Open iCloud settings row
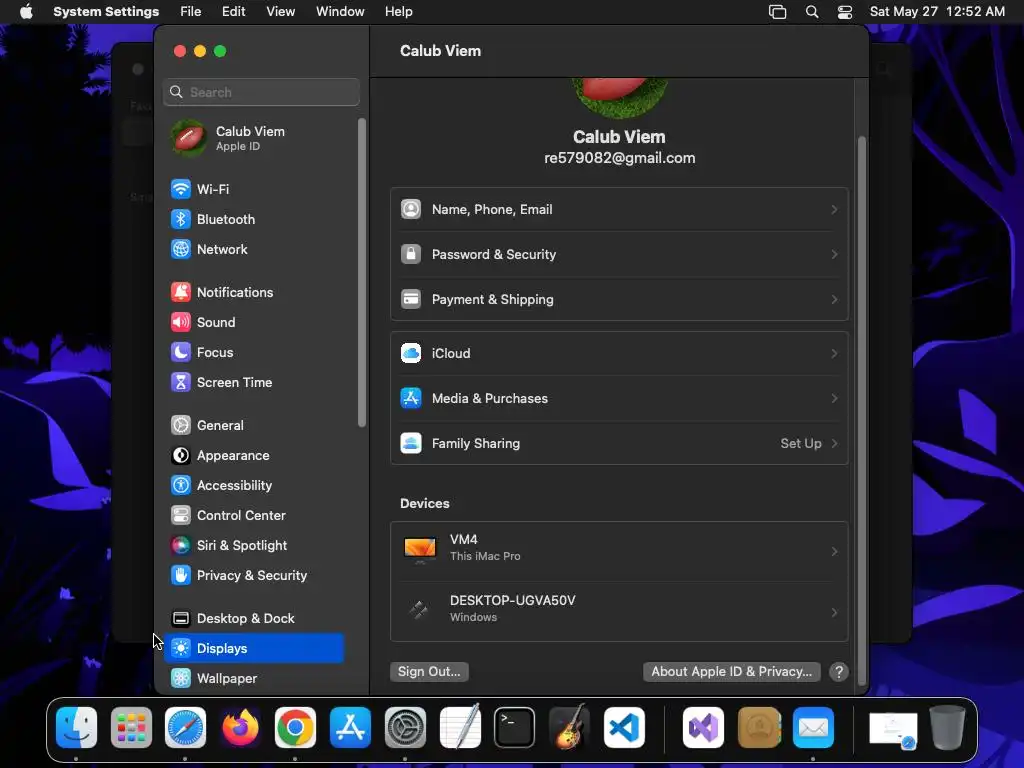Image resolution: width=1024 pixels, height=768 pixels. pos(619,353)
